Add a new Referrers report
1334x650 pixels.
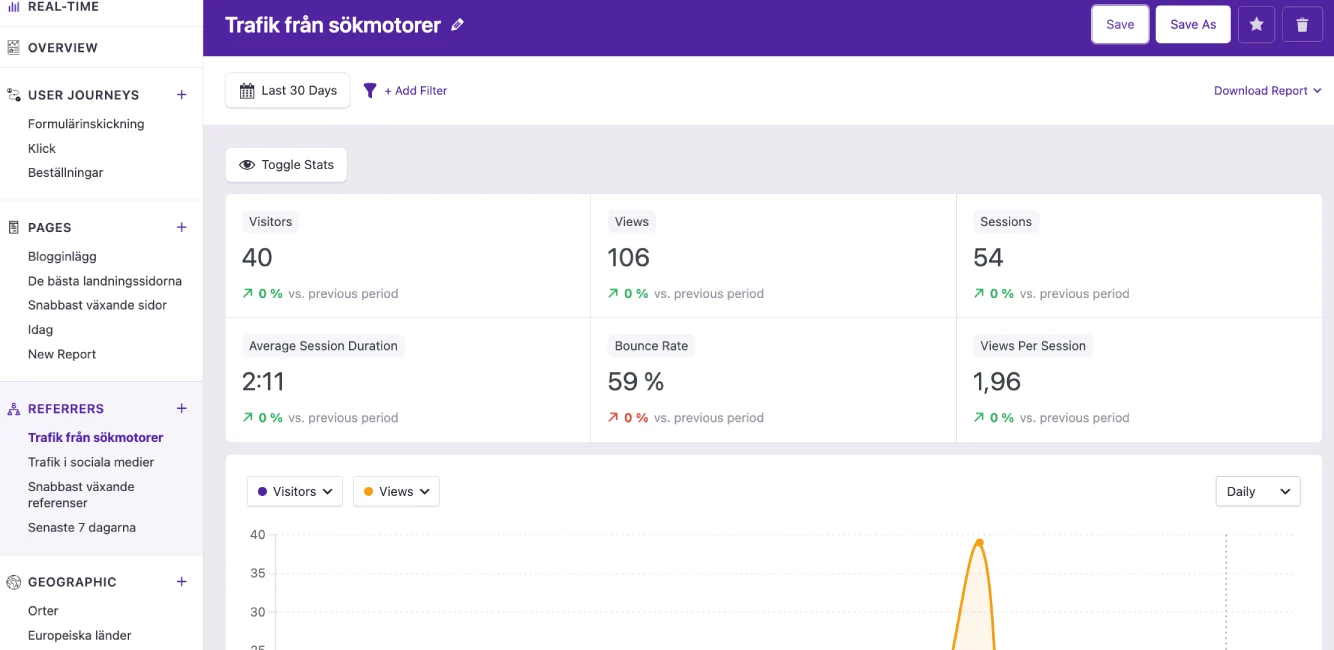coord(182,408)
